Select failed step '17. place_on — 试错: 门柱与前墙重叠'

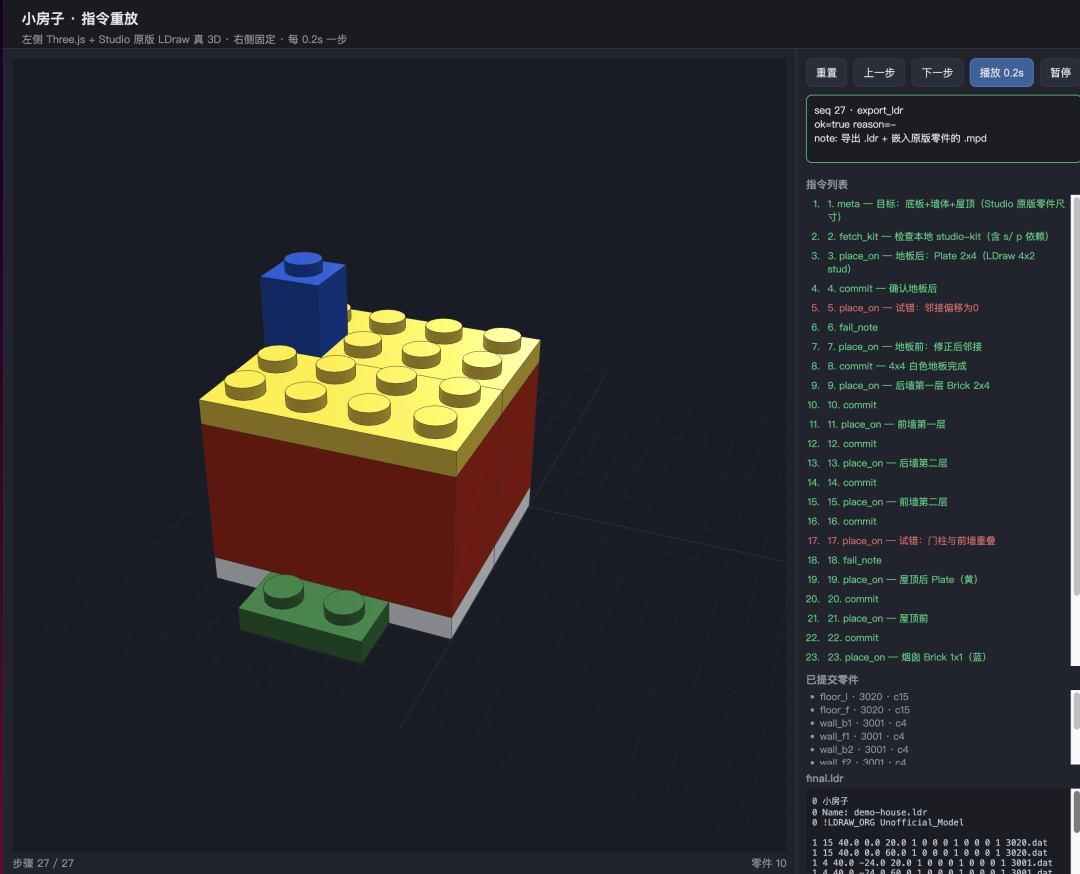911,541
